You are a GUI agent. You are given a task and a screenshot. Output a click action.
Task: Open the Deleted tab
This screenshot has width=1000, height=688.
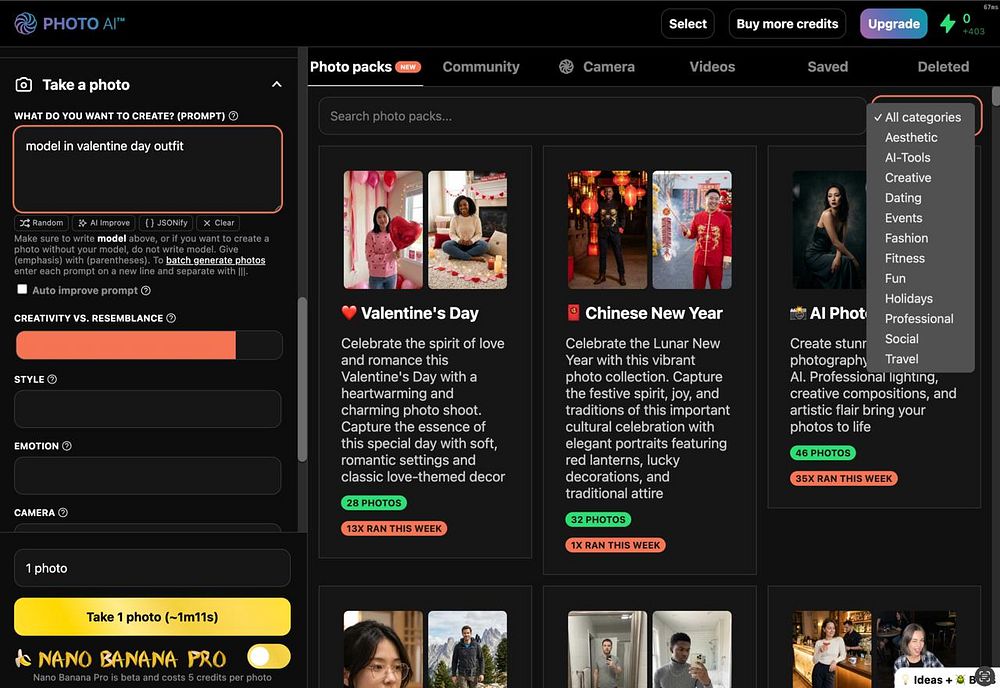coord(943,66)
